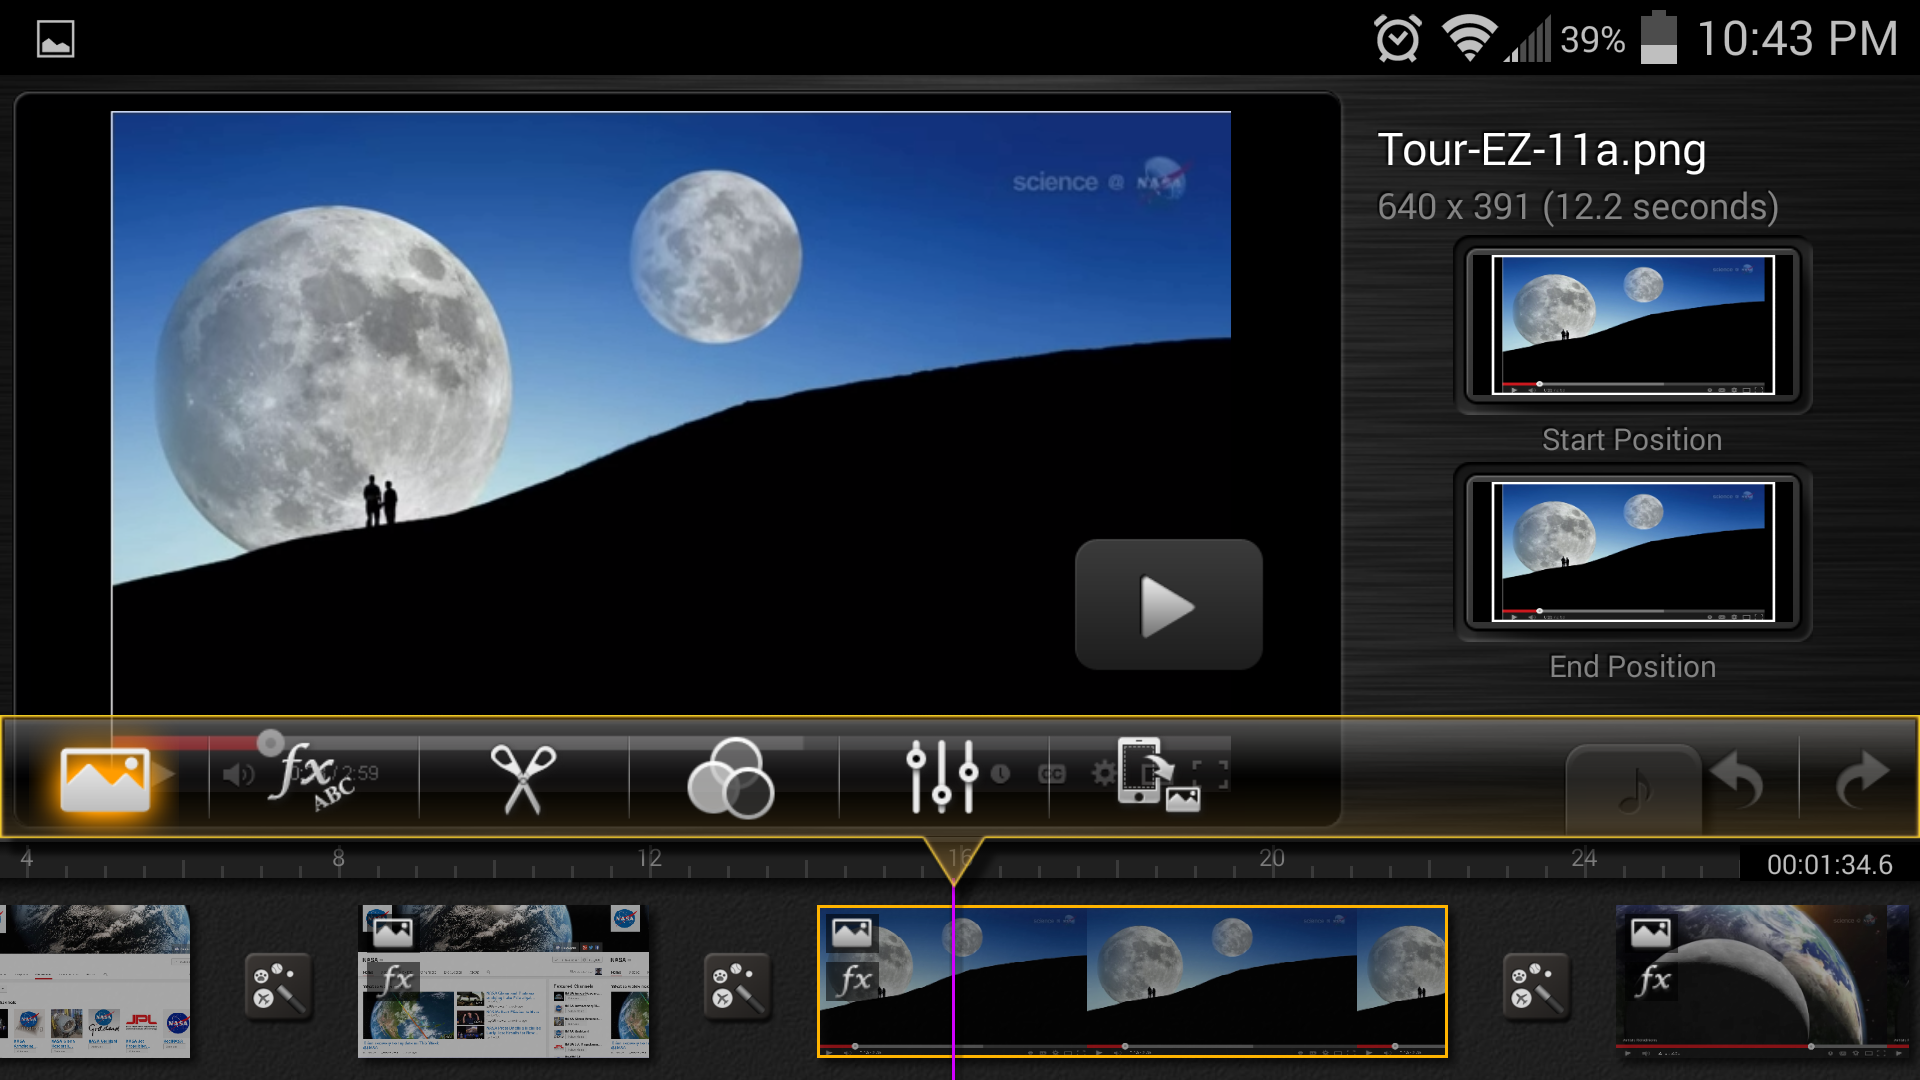Image resolution: width=1920 pixels, height=1080 pixels.
Task: Tap the yellow playhead marker on the ruler
Action: (954, 860)
